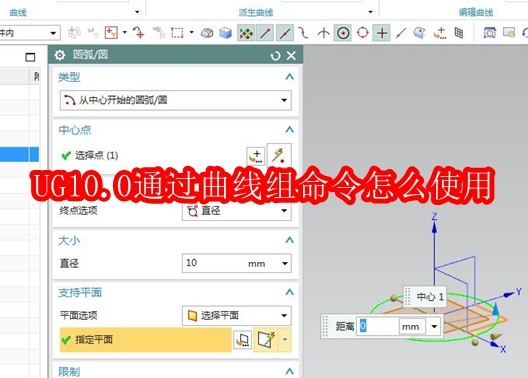Click the Z axis handle of the coordinate system
Screen dimensions: 528x378
(434, 227)
